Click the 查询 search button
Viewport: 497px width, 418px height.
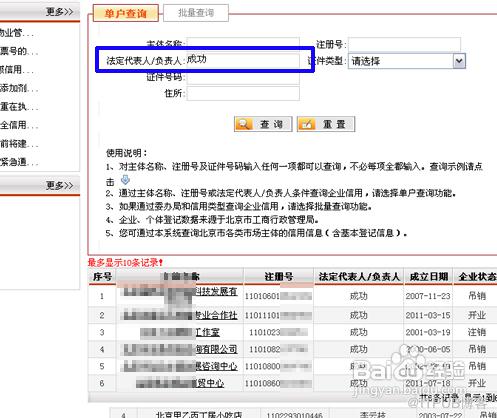point(263,124)
